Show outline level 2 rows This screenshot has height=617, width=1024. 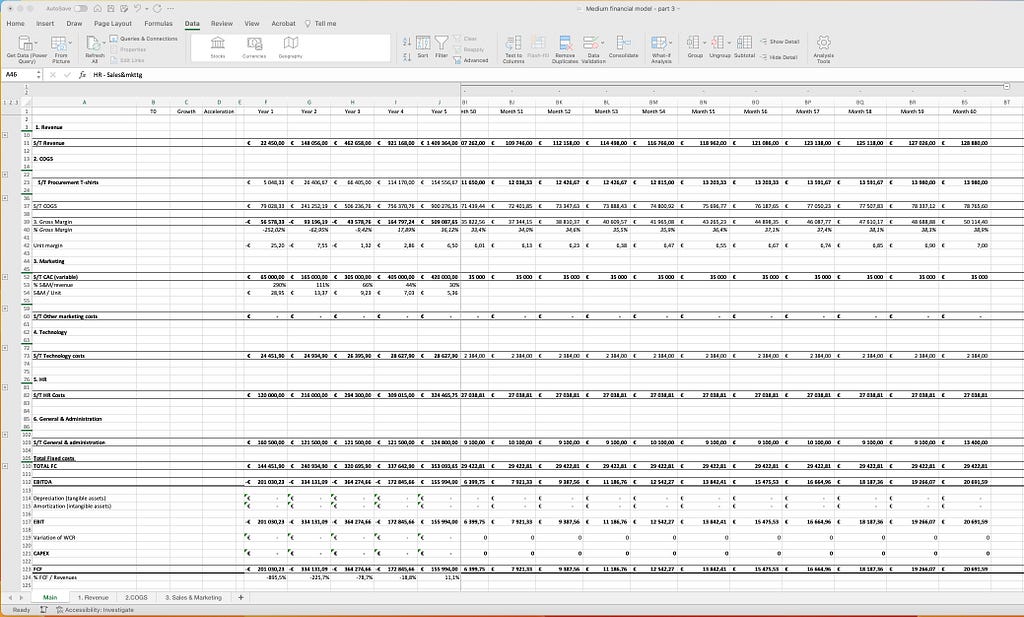pyautogui.click(x=10, y=103)
